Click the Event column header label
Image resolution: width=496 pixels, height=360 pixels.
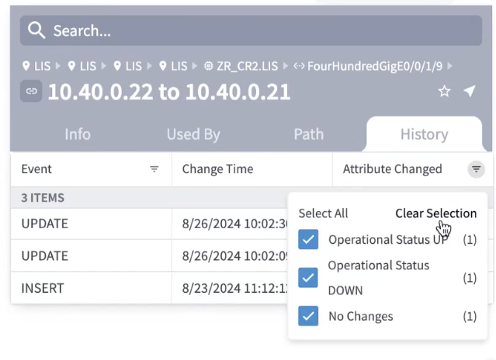tap(36, 169)
